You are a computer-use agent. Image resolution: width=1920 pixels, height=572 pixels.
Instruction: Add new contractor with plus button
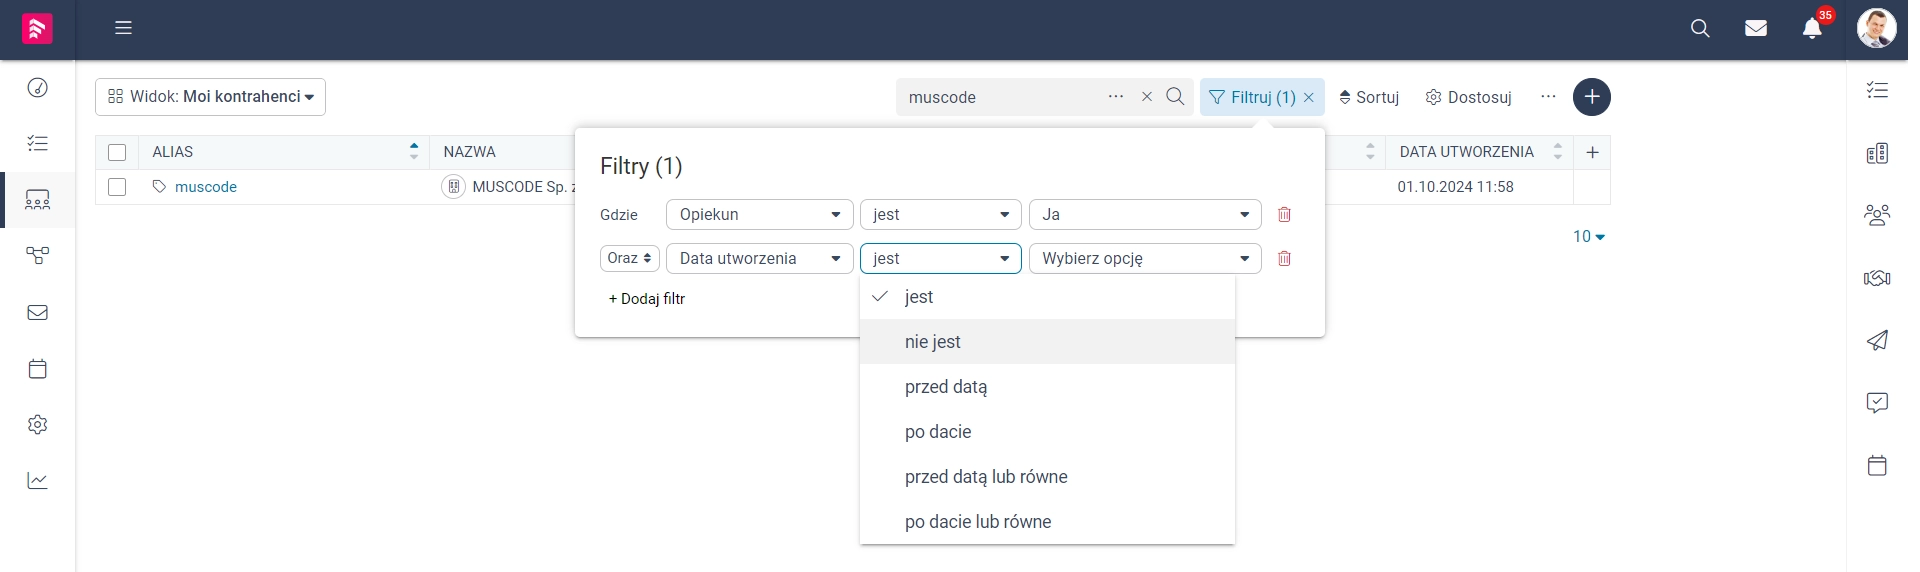(1591, 97)
